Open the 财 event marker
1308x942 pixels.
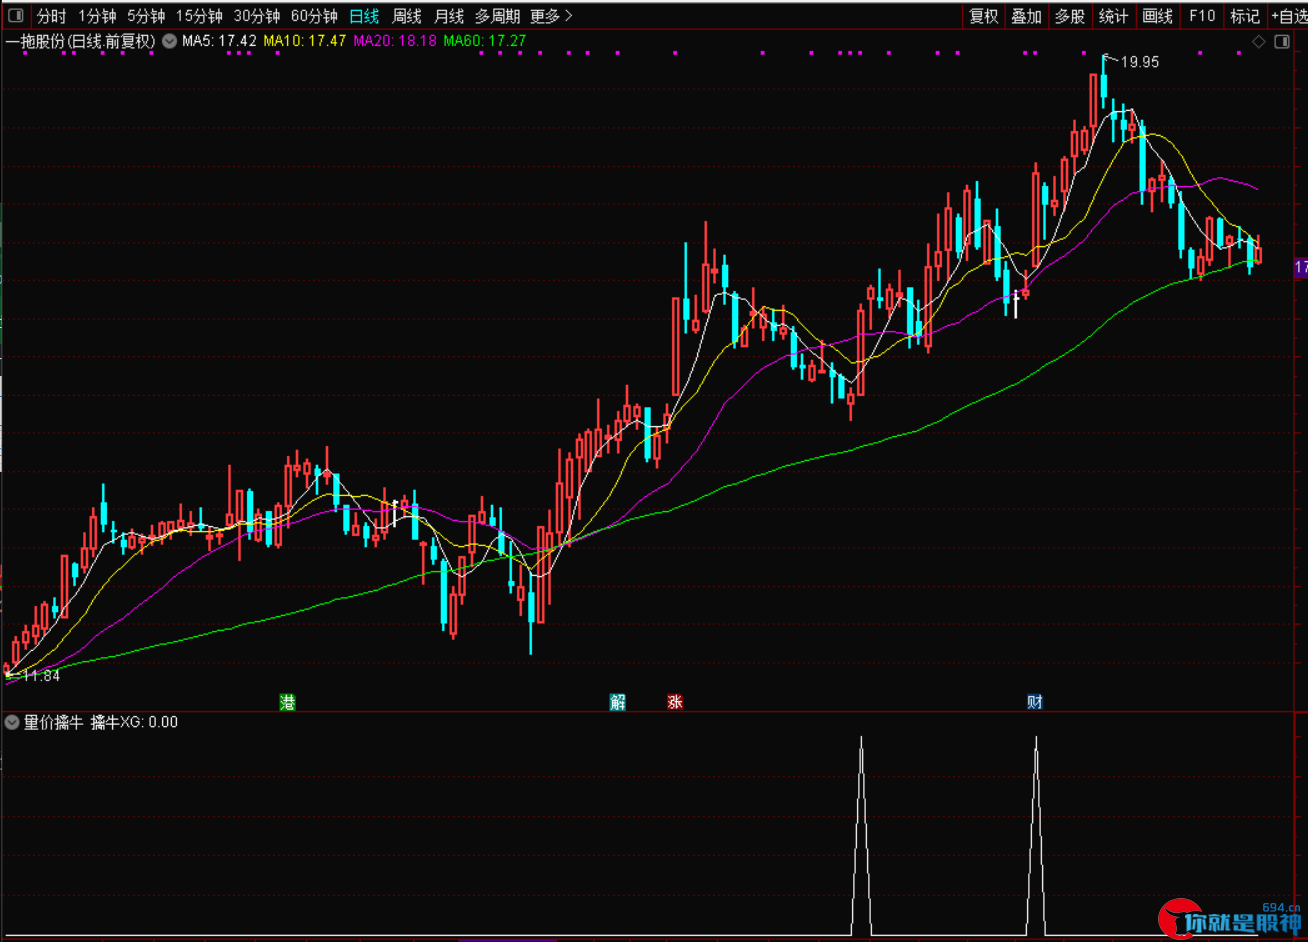tap(1035, 702)
